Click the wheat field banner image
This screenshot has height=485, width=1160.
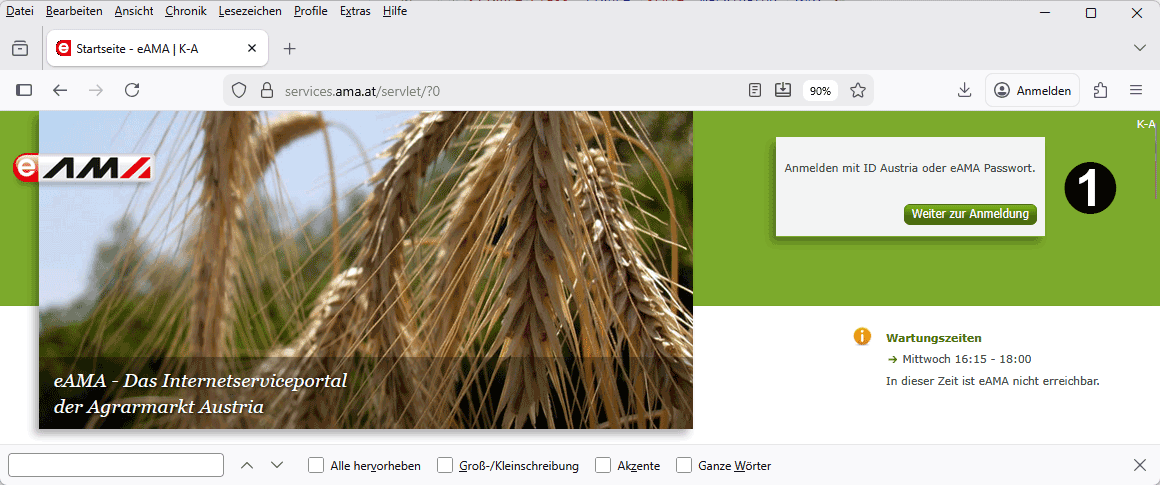pos(365,270)
